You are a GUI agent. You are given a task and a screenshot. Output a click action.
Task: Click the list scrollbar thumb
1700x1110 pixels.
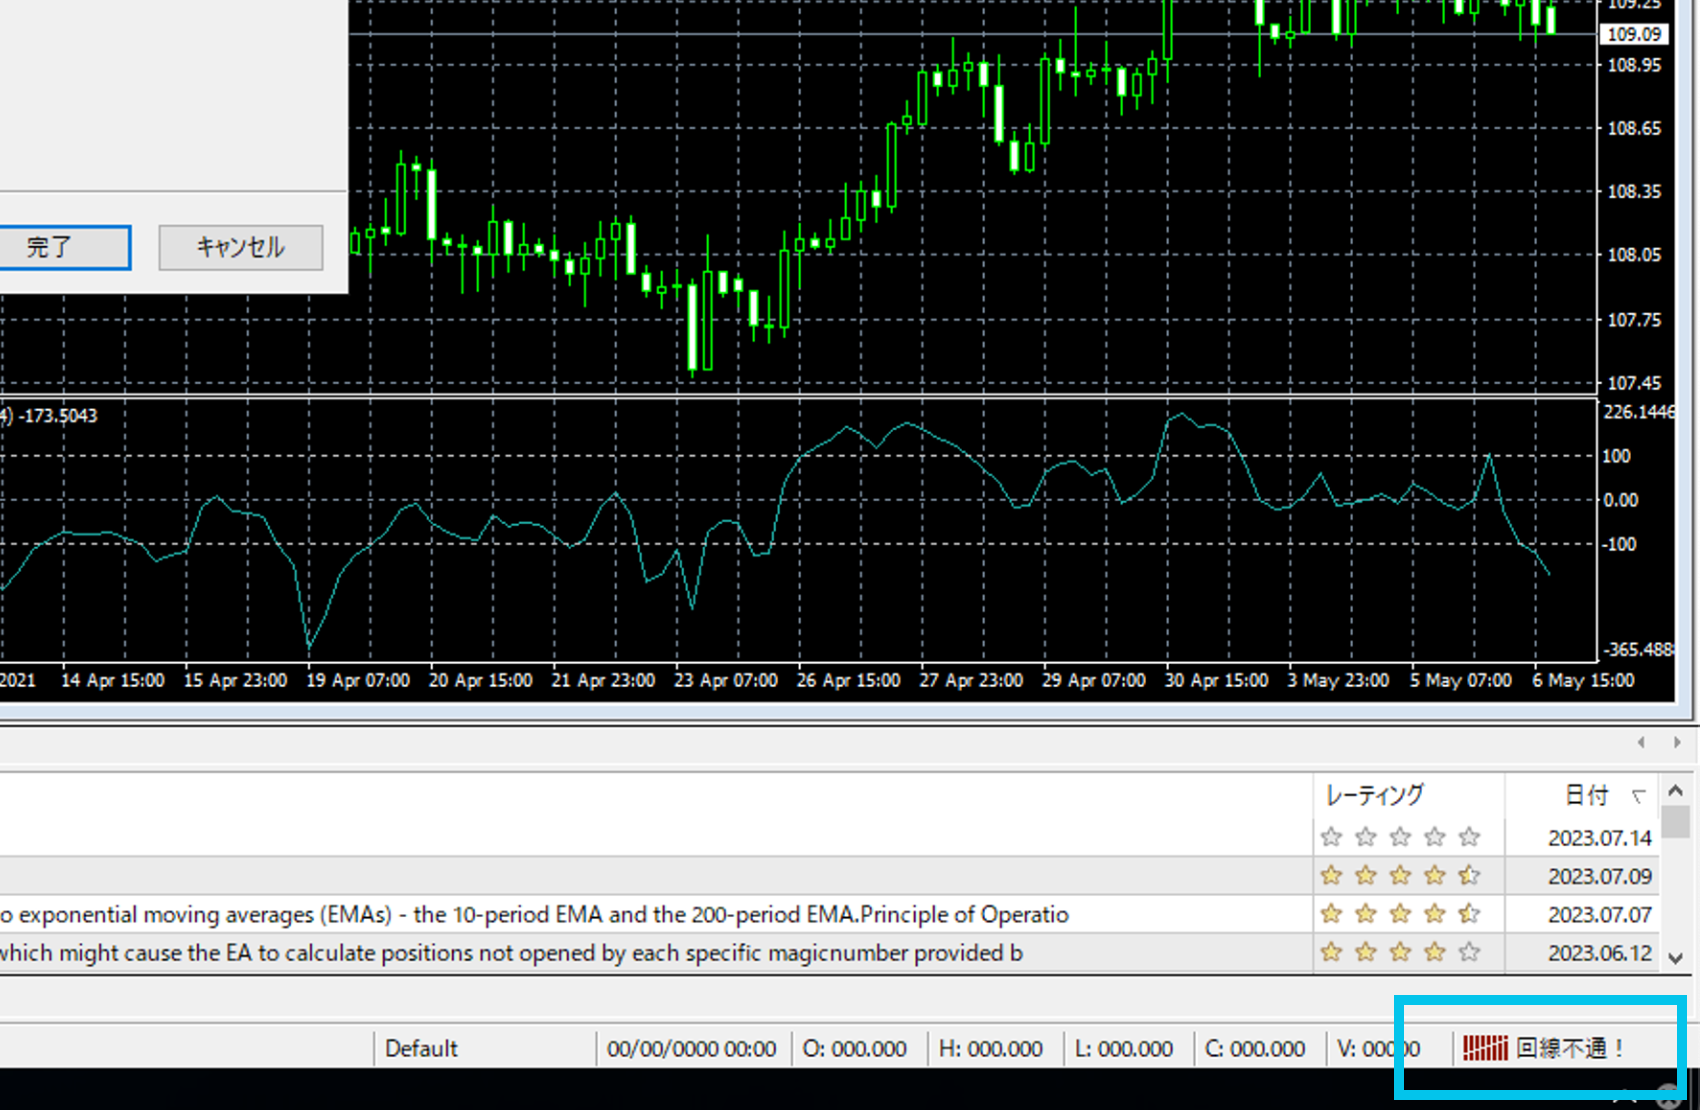(x=1676, y=822)
